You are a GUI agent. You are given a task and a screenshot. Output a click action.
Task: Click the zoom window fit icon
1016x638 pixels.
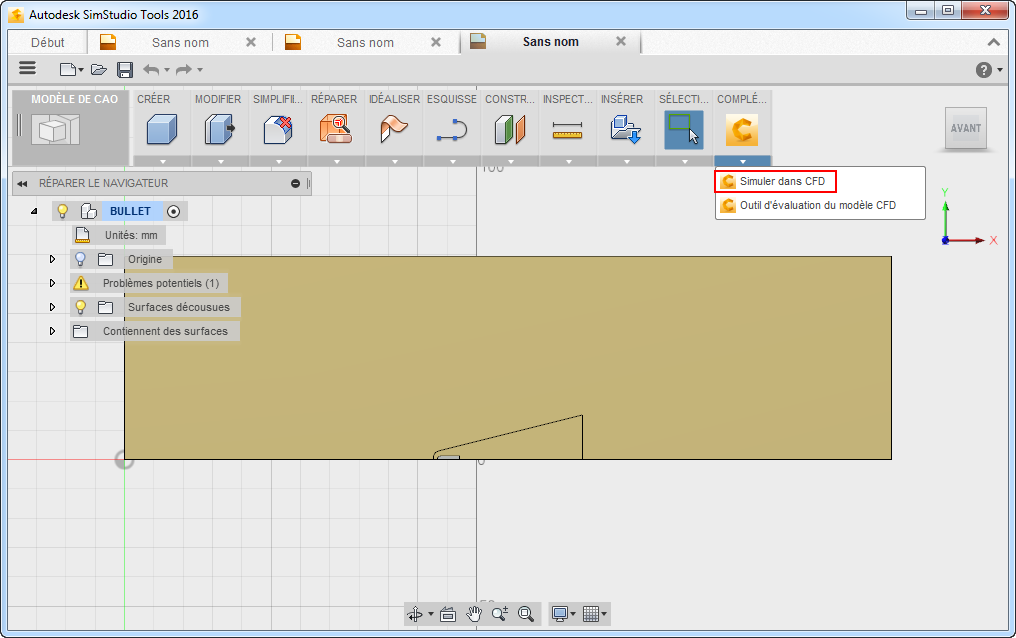(525, 613)
